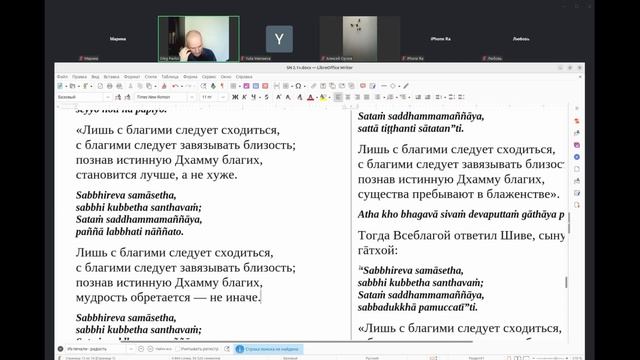
Task: Open the sidebar Navigator compass icon
Action: pyautogui.click(x=577, y=157)
